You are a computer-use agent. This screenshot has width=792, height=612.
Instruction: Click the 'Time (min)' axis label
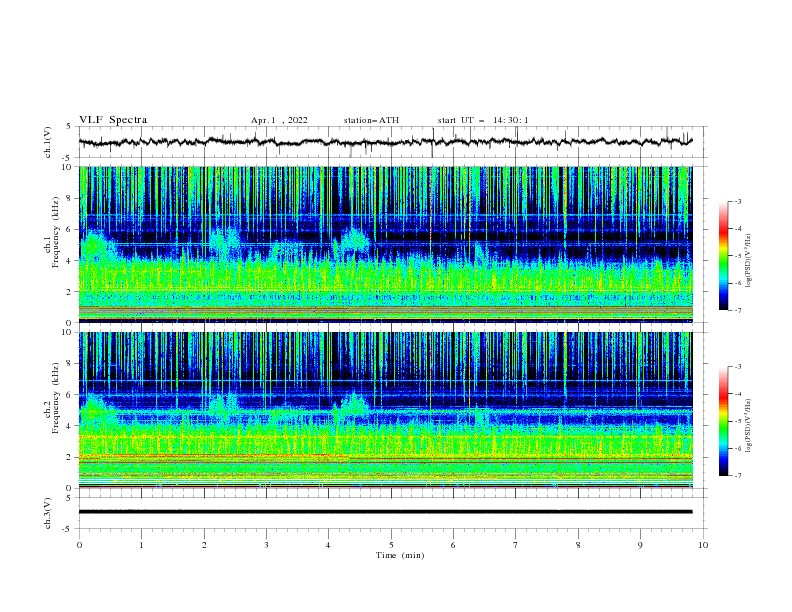coord(400,555)
